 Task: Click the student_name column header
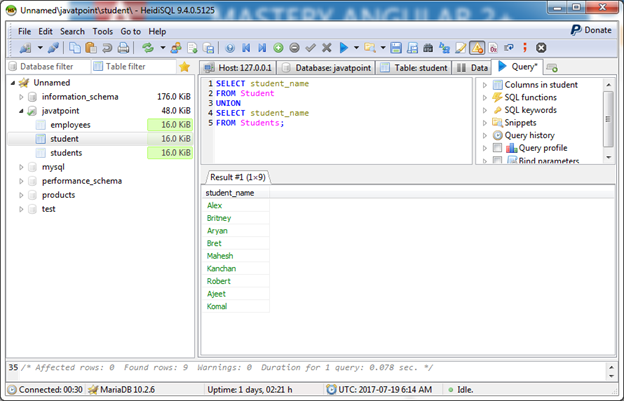[236, 193]
